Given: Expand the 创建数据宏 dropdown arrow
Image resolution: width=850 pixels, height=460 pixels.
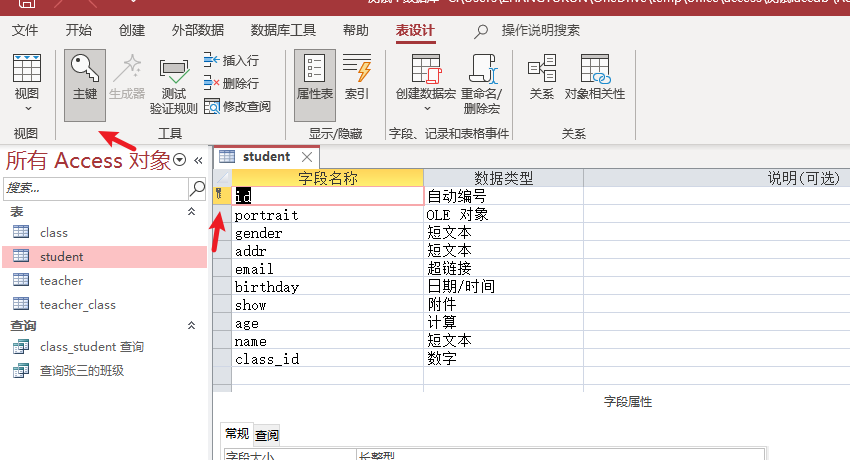Looking at the screenshot, I should [x=427, y=108].
